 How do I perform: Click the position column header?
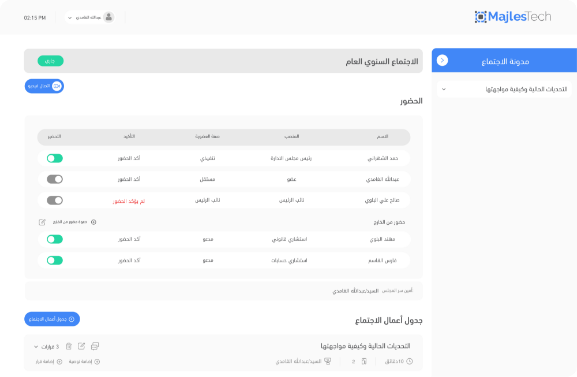coord(291,137)
